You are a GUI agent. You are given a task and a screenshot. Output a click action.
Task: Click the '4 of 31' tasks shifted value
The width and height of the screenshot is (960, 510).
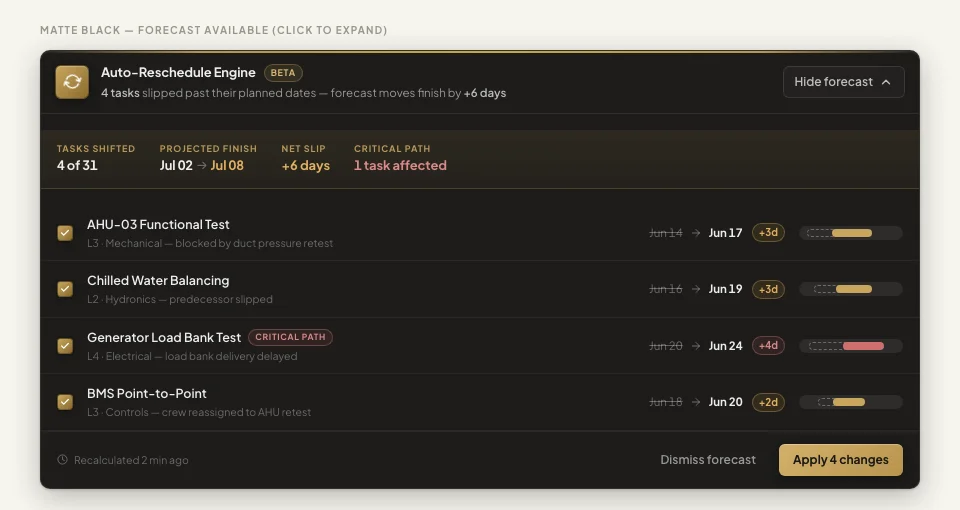pyautogui.click(x=77, y=165)
